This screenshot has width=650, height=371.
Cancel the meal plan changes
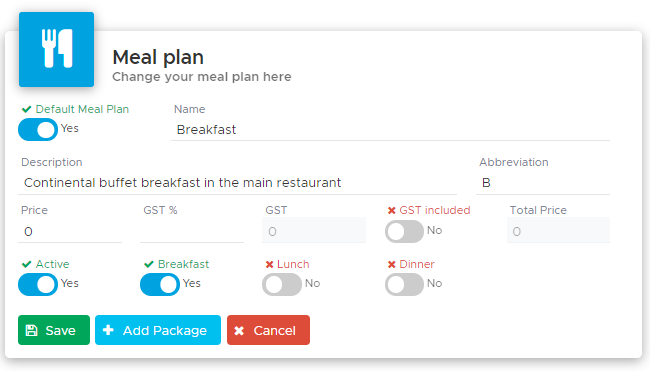click(268, 330)
